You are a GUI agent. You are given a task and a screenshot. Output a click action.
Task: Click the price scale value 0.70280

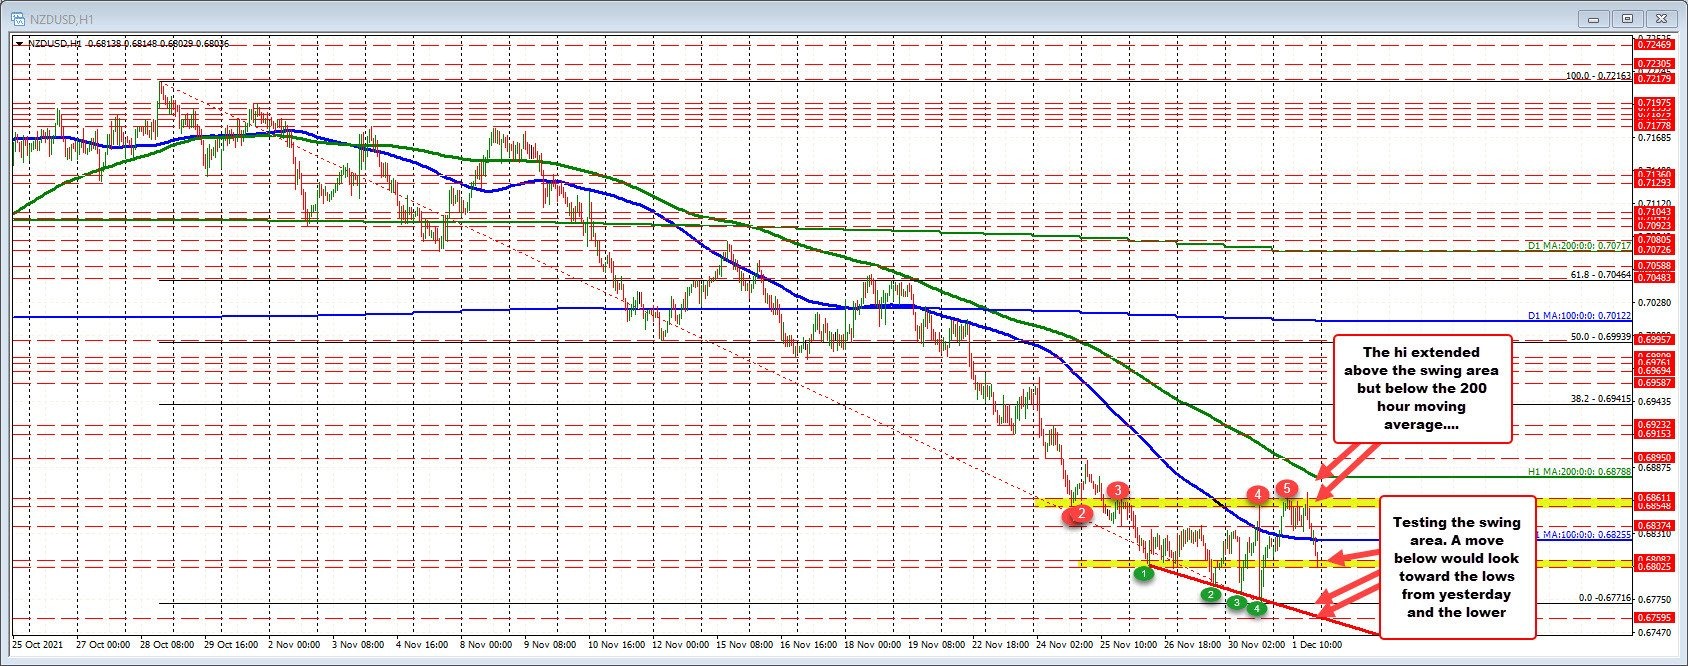[x=1655, y=302]
